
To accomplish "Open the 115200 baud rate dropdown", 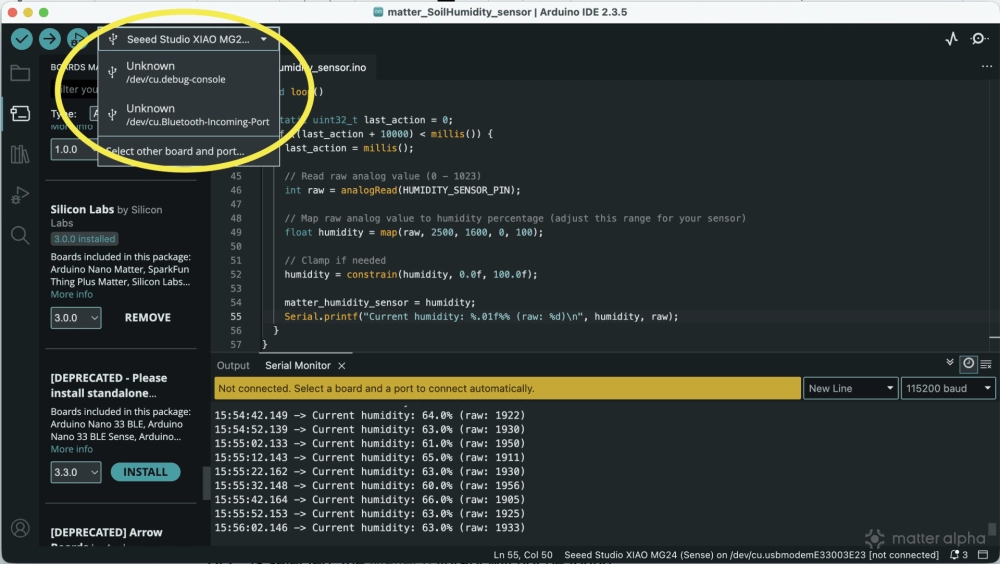I will tap(948, 388).
